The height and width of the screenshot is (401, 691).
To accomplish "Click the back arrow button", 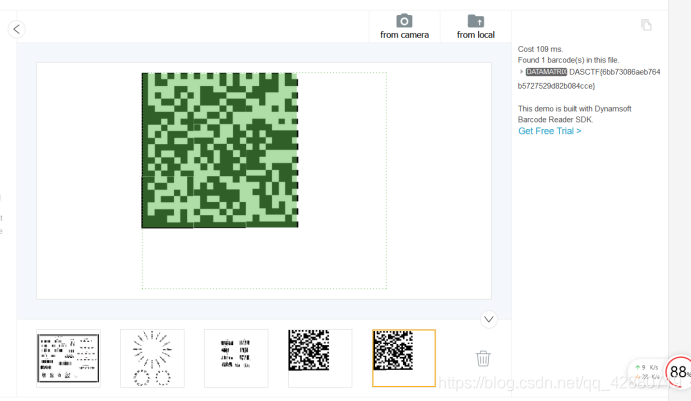I will point(16,29).
